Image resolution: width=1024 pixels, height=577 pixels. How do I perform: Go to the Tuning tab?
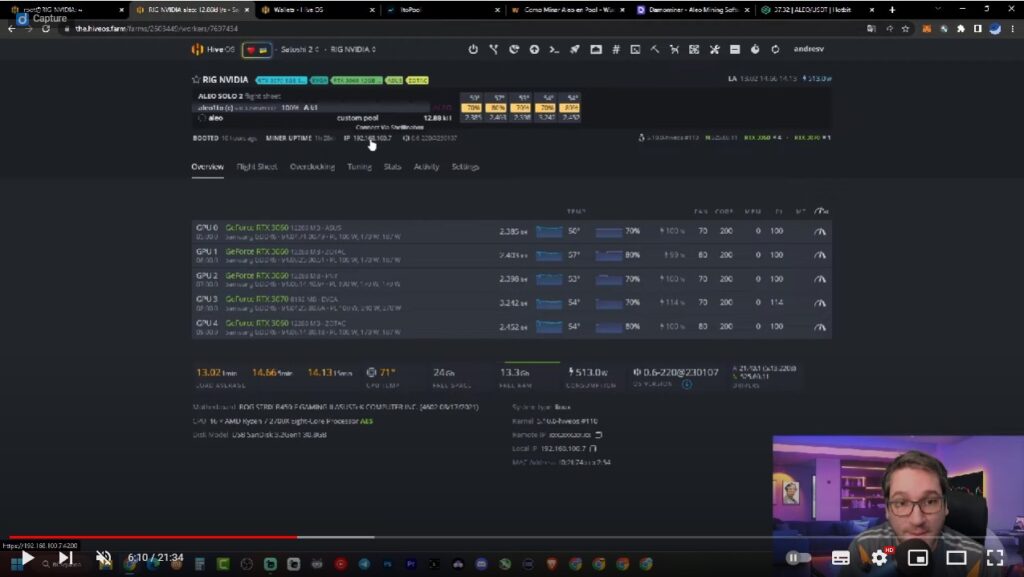coord(359,167)
